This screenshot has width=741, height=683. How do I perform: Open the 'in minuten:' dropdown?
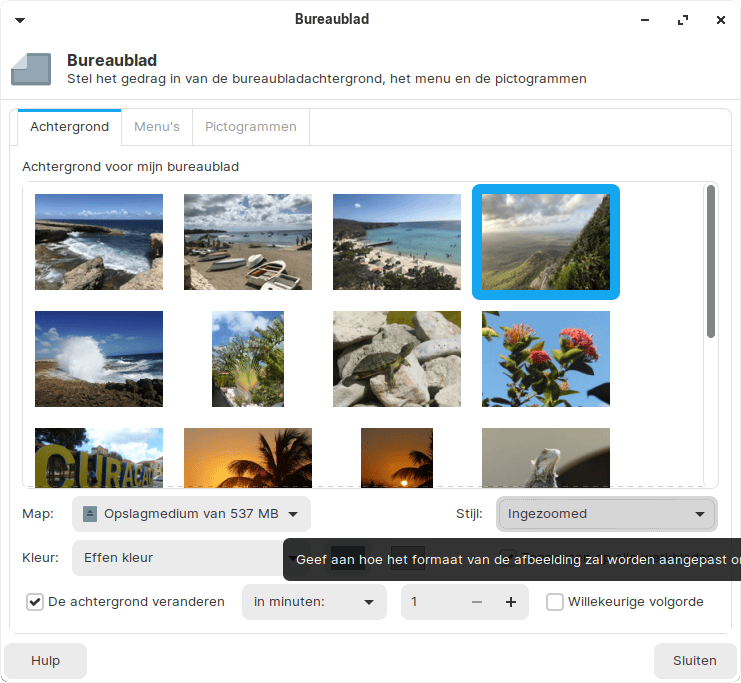314,602
